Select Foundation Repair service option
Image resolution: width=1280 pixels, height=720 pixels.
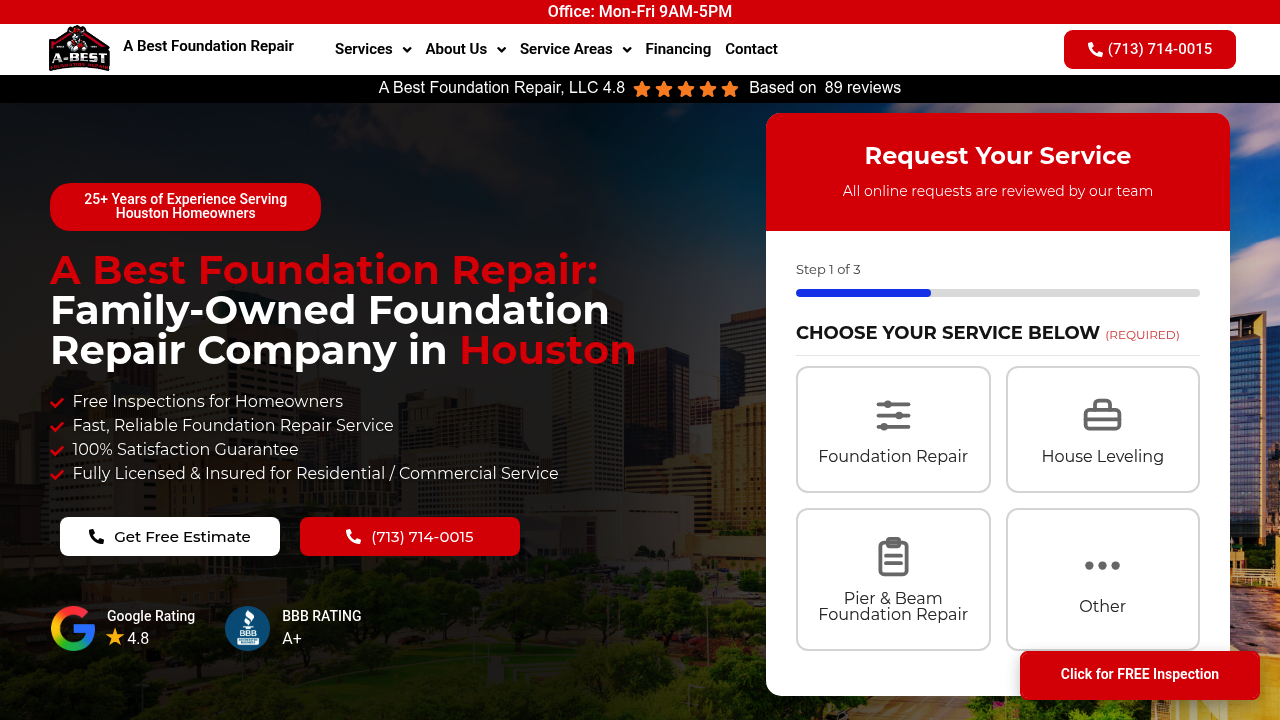[x=893, y=430]
